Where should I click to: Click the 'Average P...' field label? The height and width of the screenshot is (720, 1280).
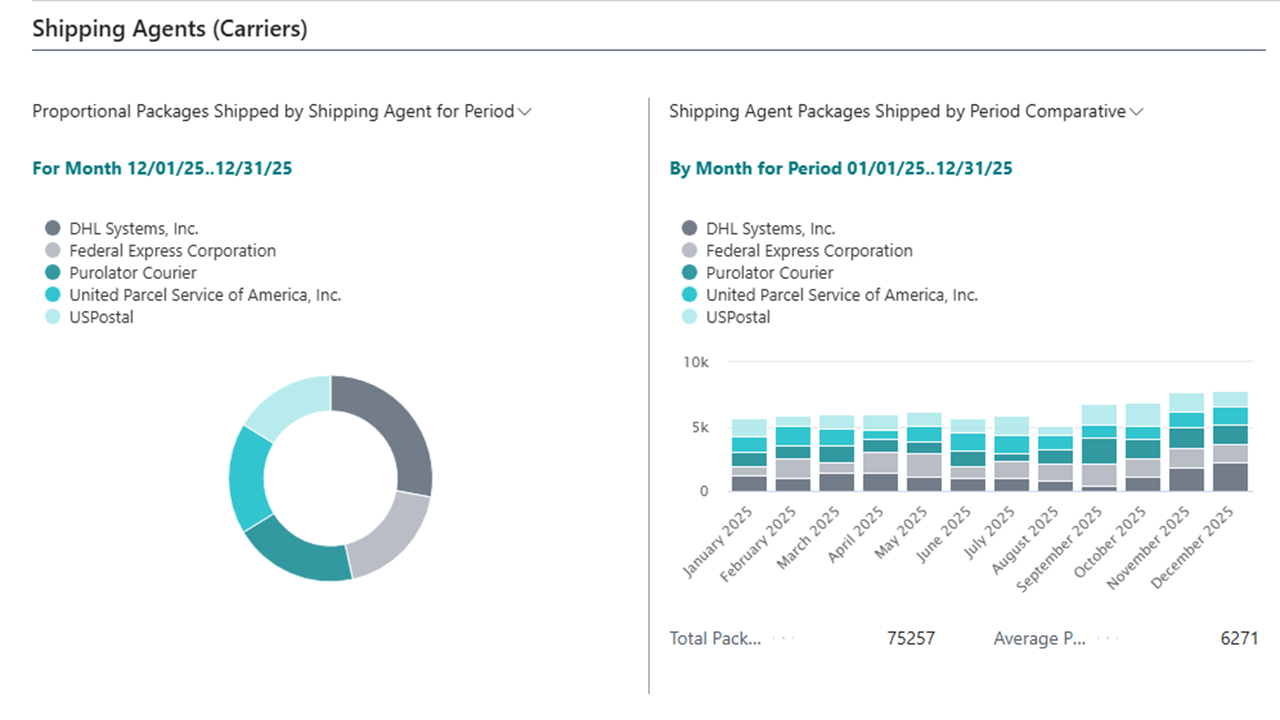point(1039,638)
